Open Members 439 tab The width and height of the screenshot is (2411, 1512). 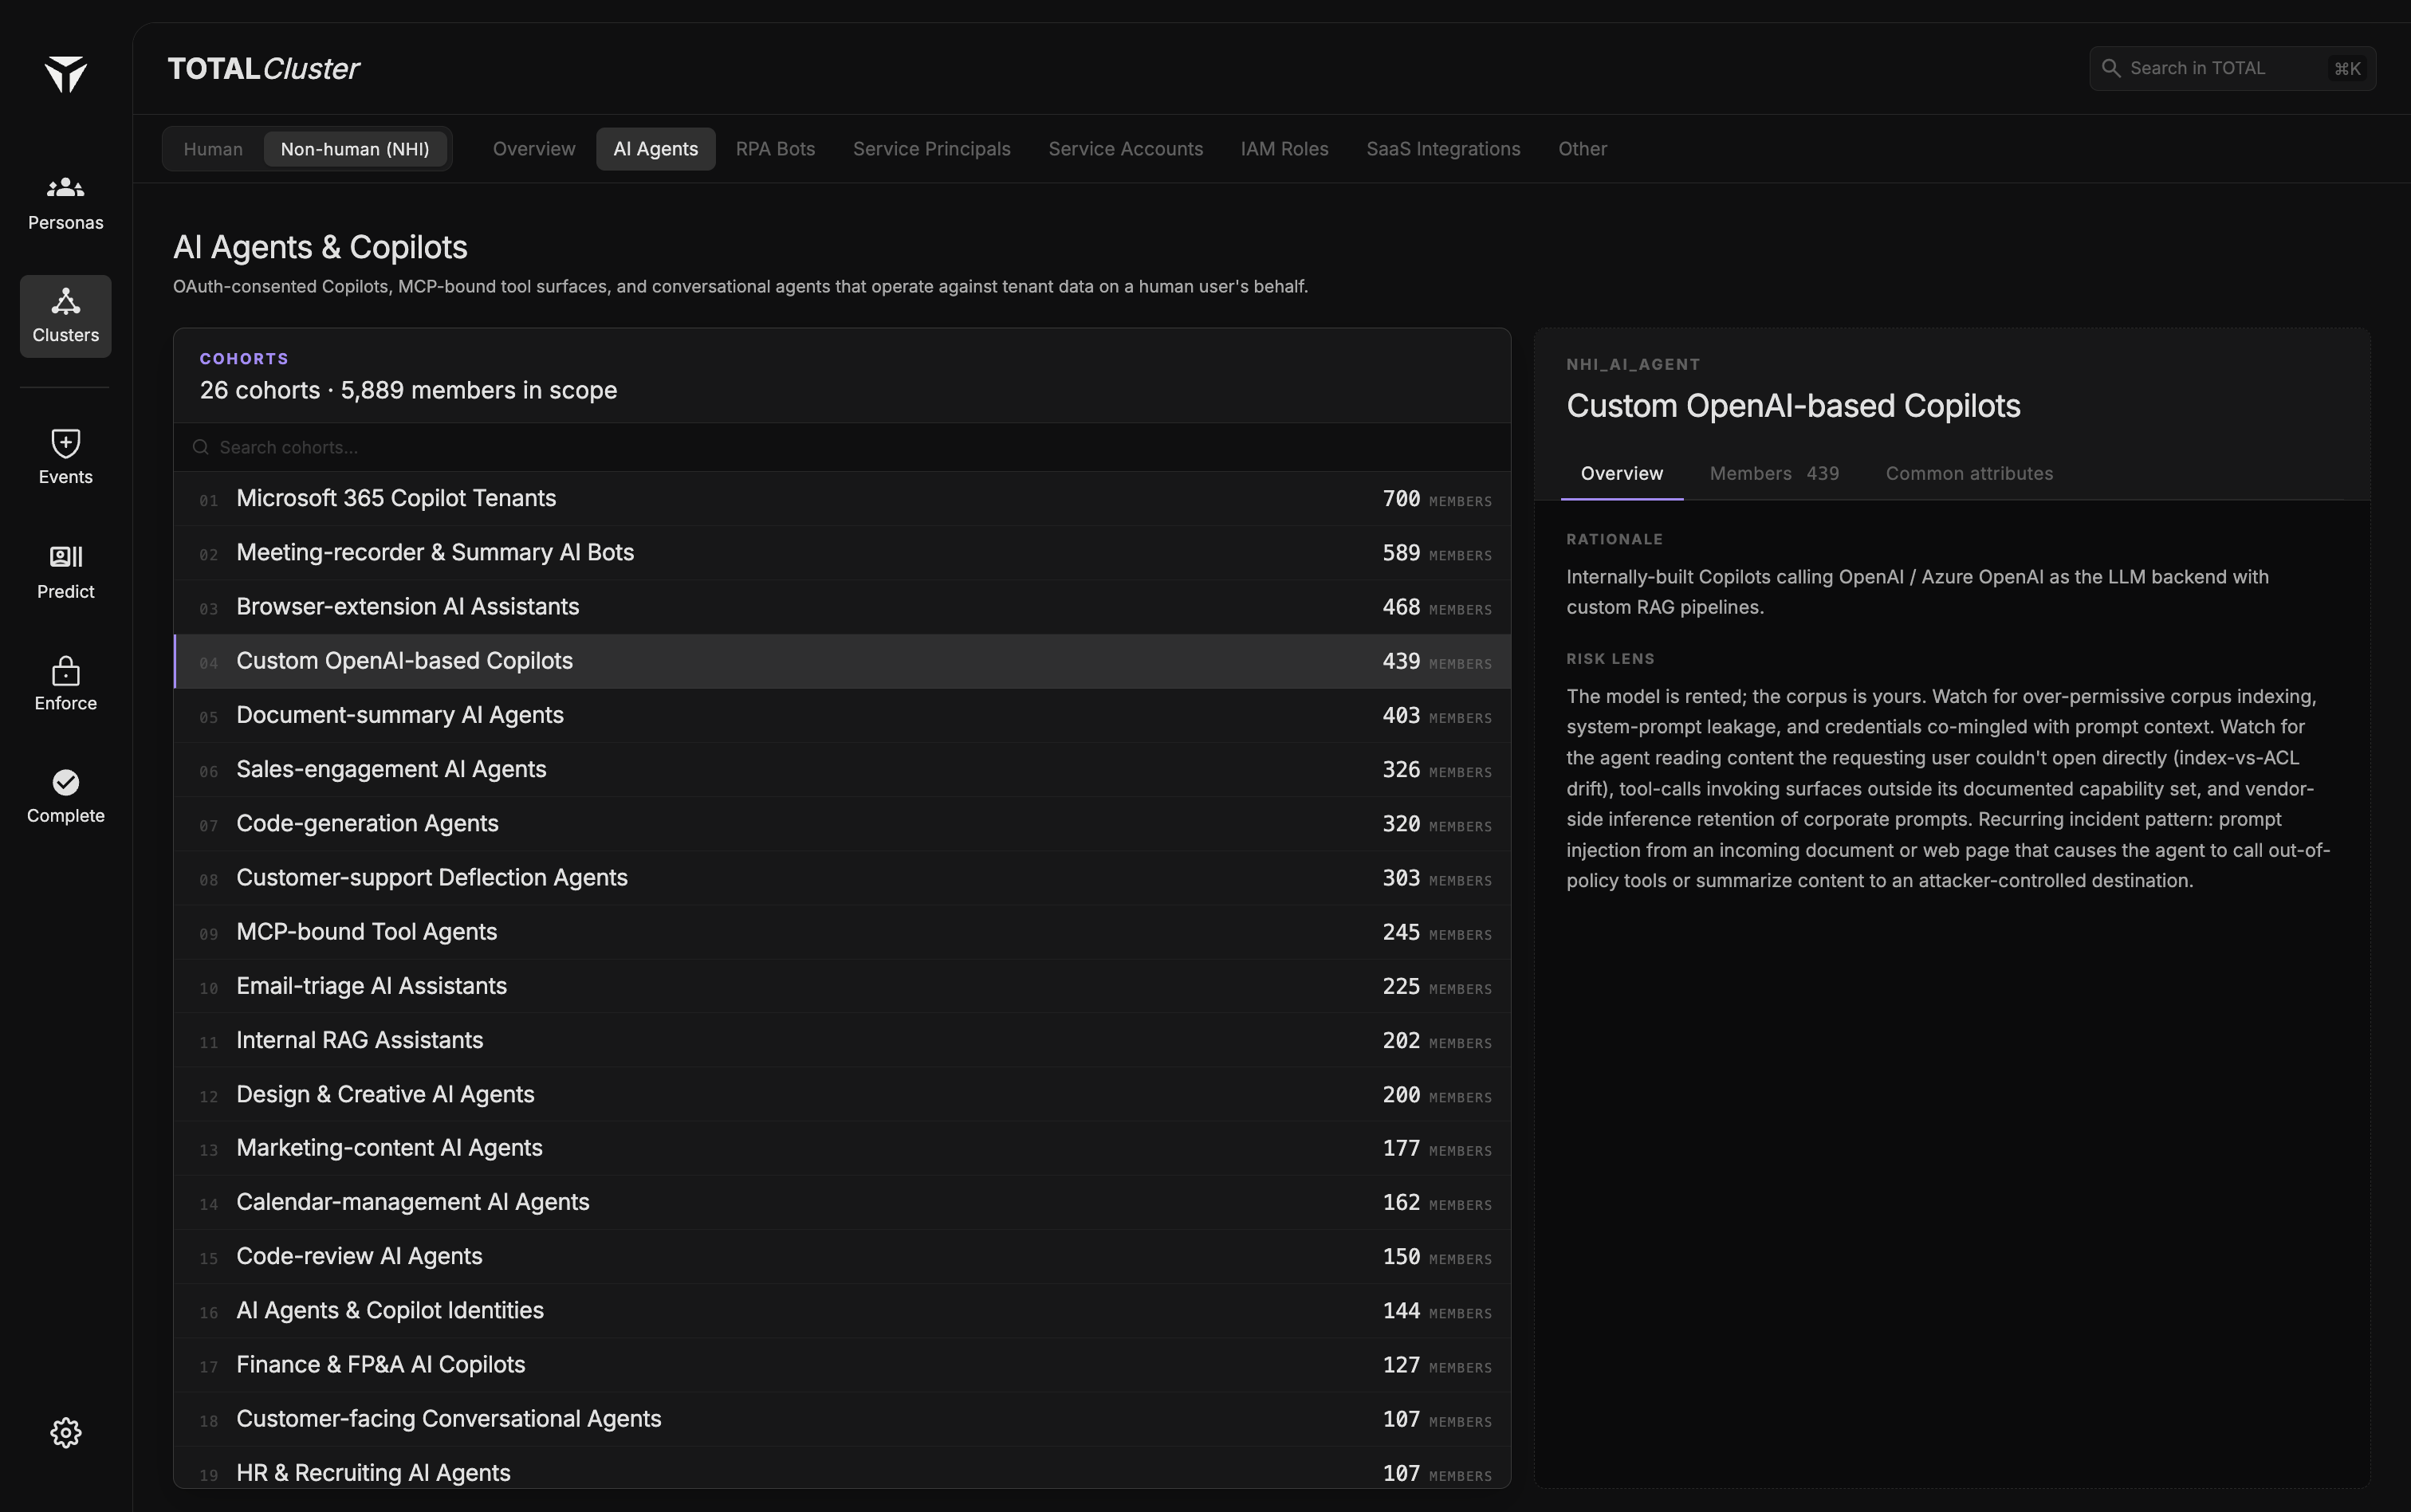1774,474
